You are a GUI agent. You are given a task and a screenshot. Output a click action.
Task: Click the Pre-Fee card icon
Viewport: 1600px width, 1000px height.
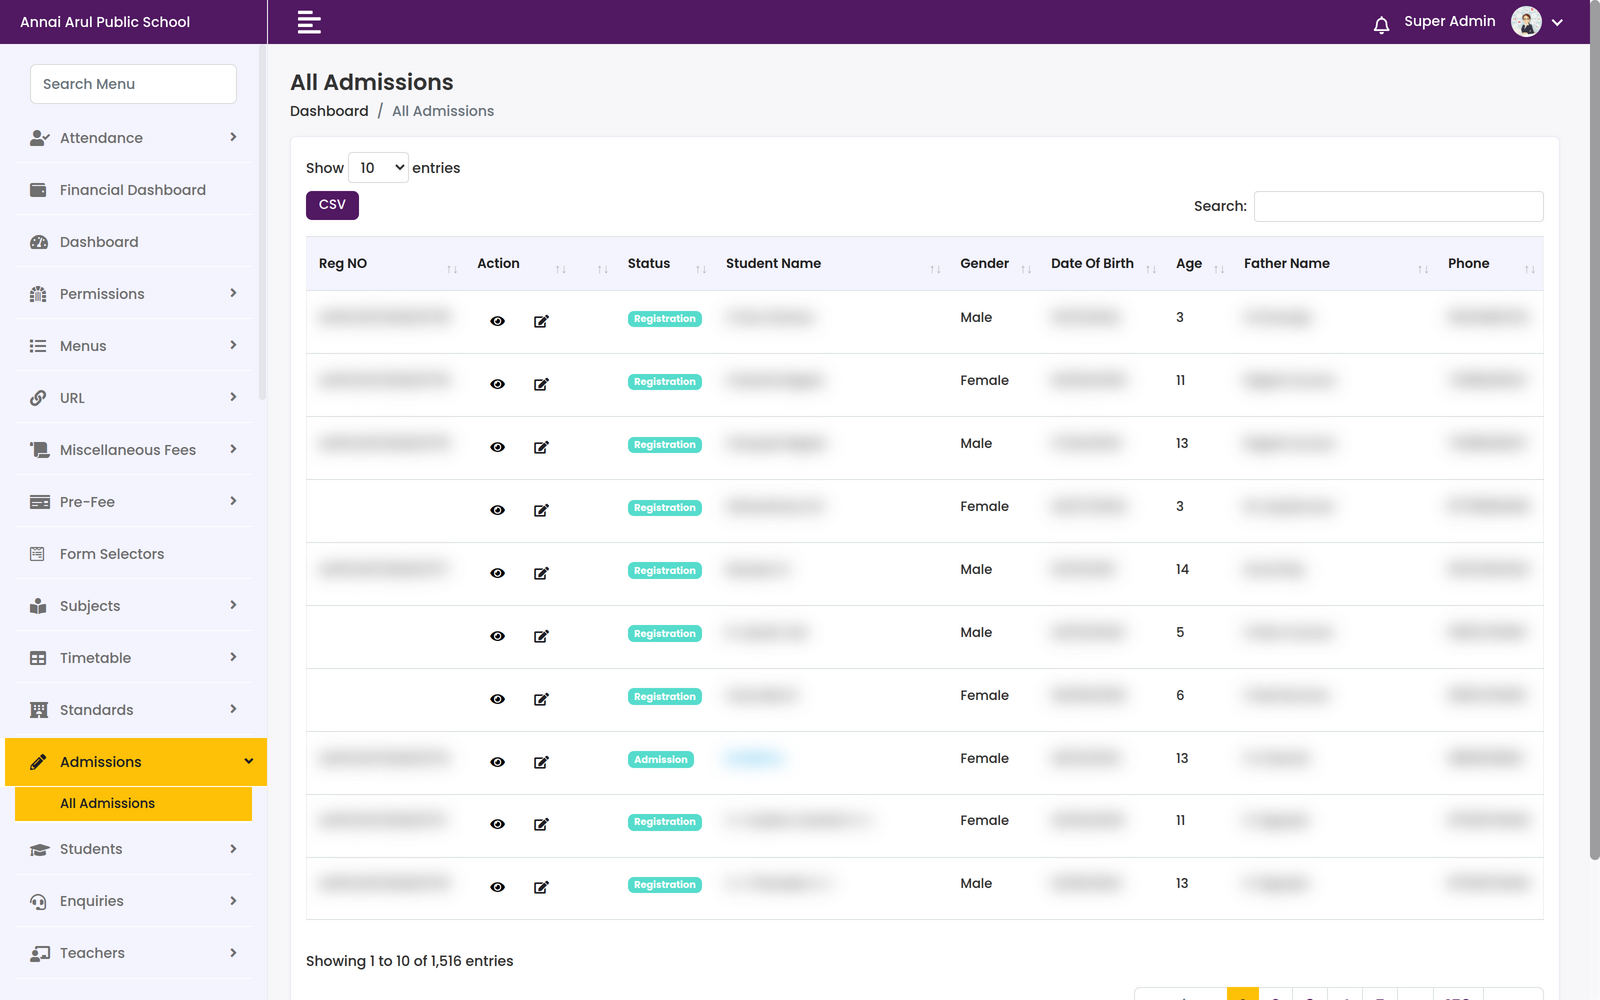[x=40, y=502]
